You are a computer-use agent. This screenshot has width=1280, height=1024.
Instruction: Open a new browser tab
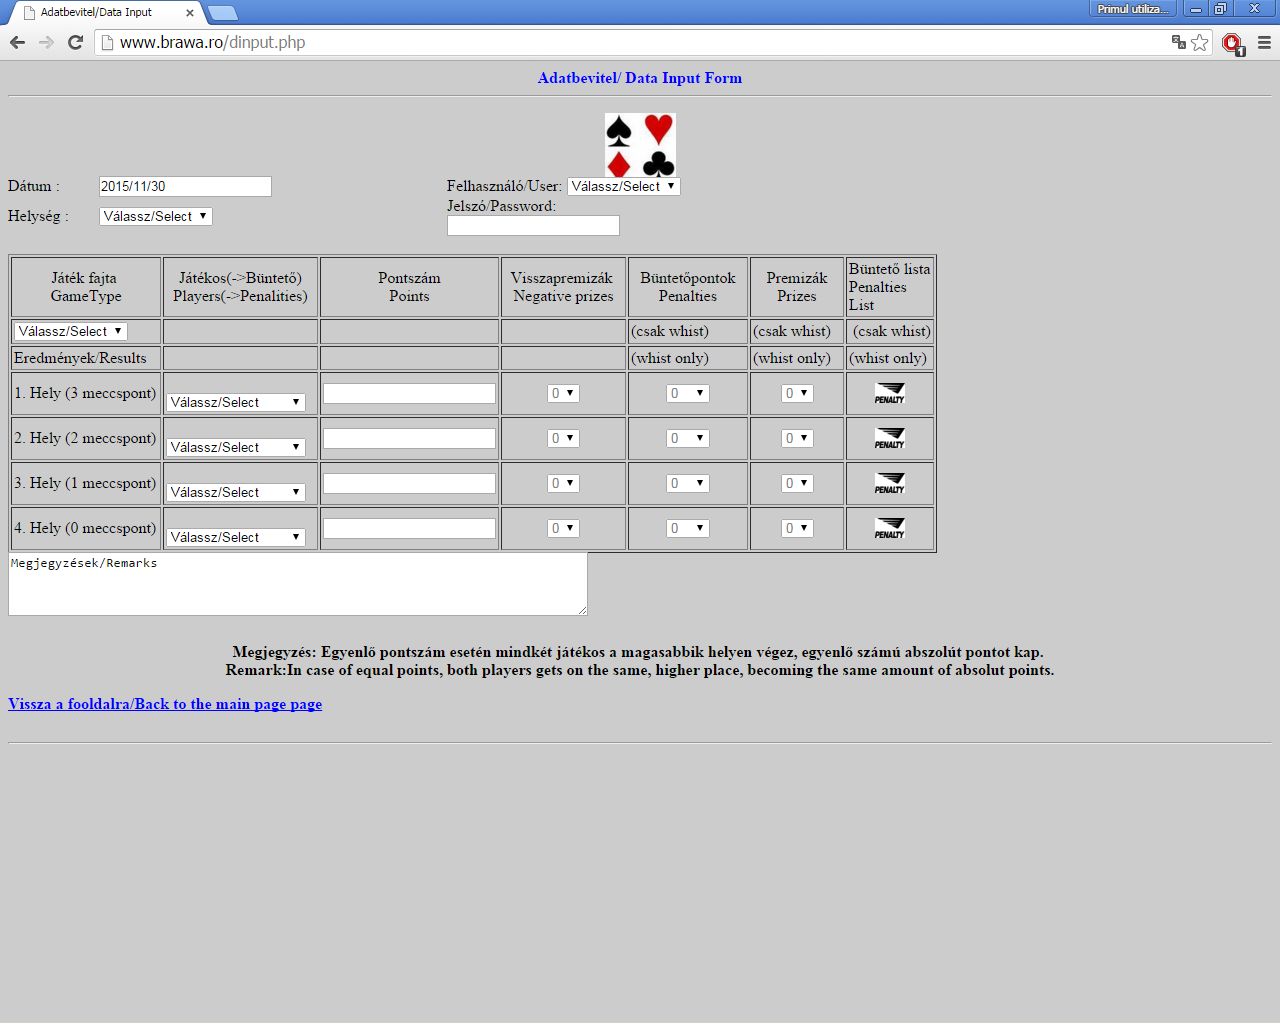222,13
